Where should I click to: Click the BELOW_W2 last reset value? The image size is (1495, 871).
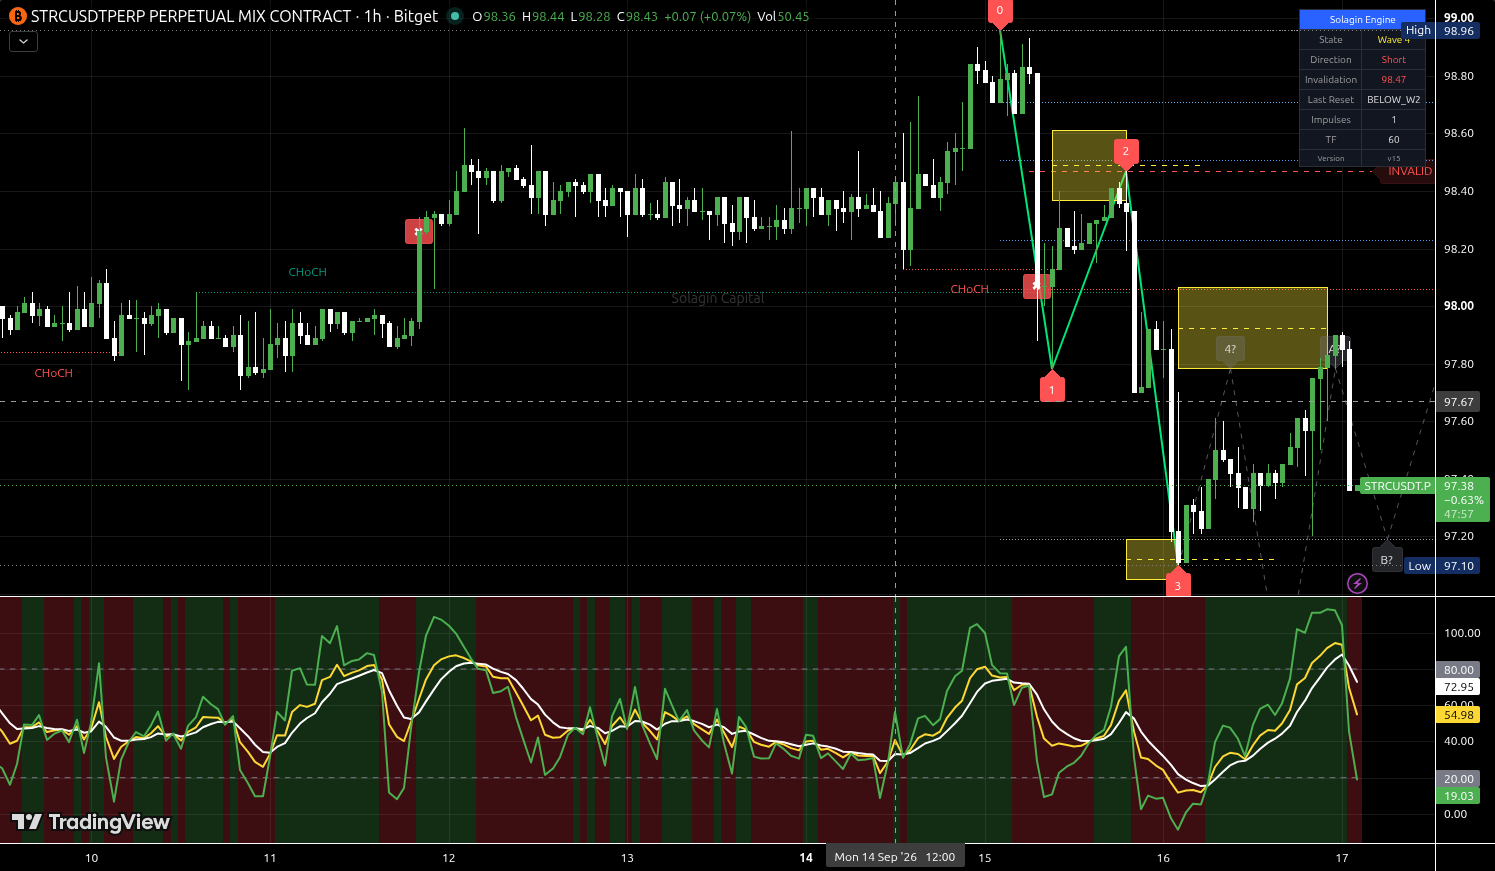pyautogui.click(x=1393, y=100)
